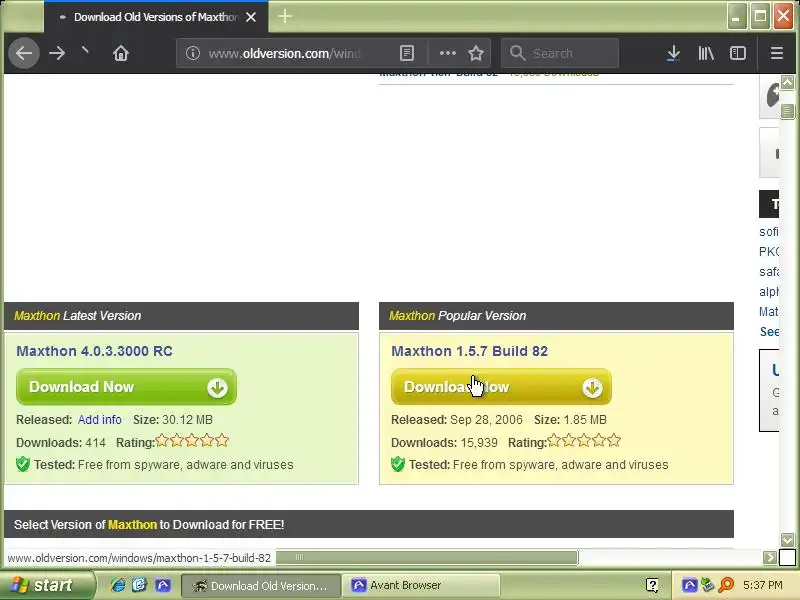Viewport: 800px width, 600px height.
Task: Bookmark this page with the star icon
Action: [x=476, y=53]
